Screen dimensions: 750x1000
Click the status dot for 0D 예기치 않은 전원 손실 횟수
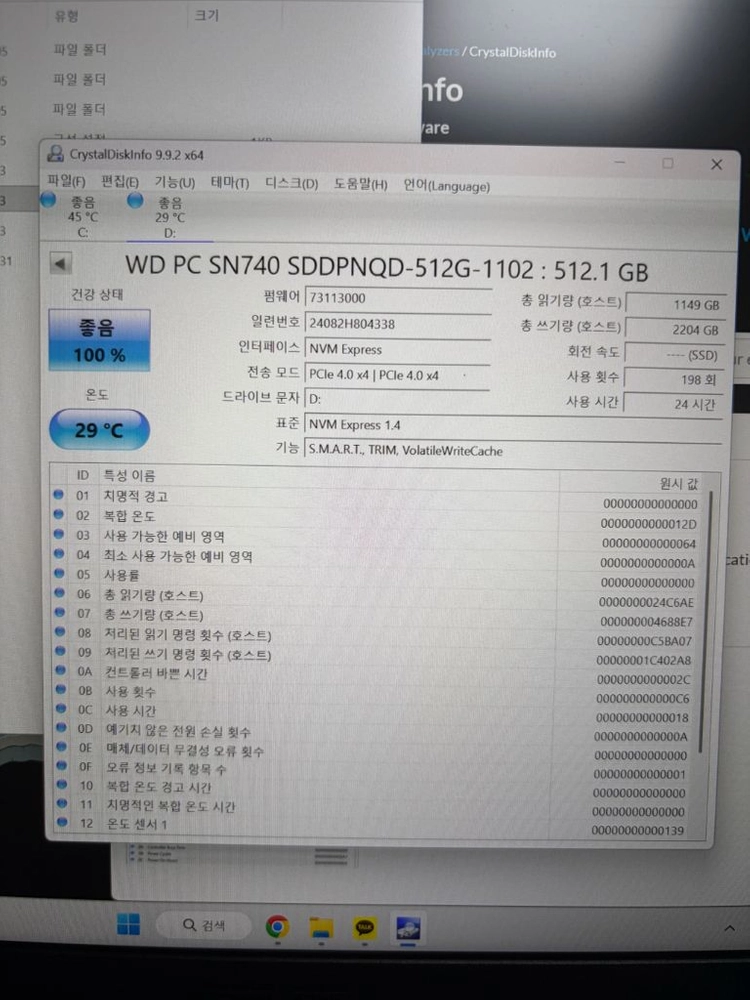[x=61, y=727]
